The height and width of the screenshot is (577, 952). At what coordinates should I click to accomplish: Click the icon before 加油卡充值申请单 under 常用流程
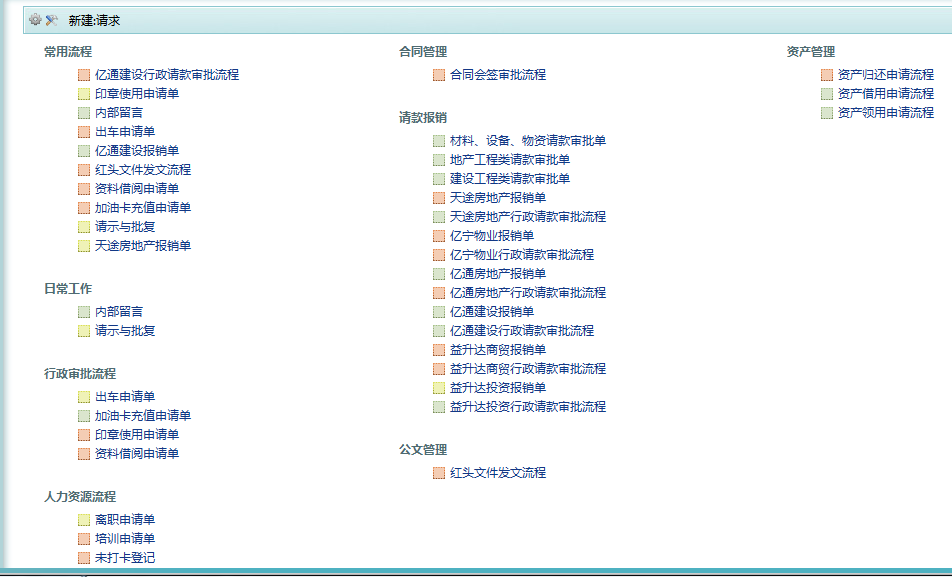tap(84, 208)
